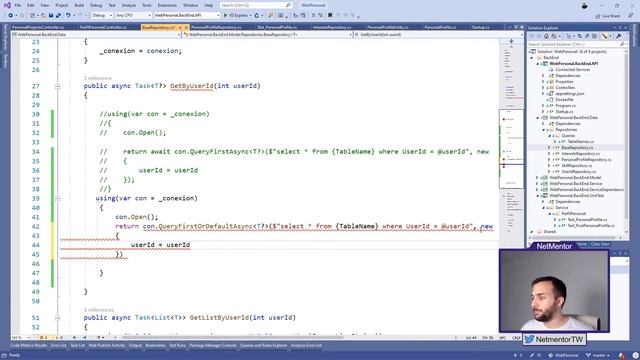640x360 pixels.
Task: Select Program.cs in Solution Explorer
Action: click(566, 105)
